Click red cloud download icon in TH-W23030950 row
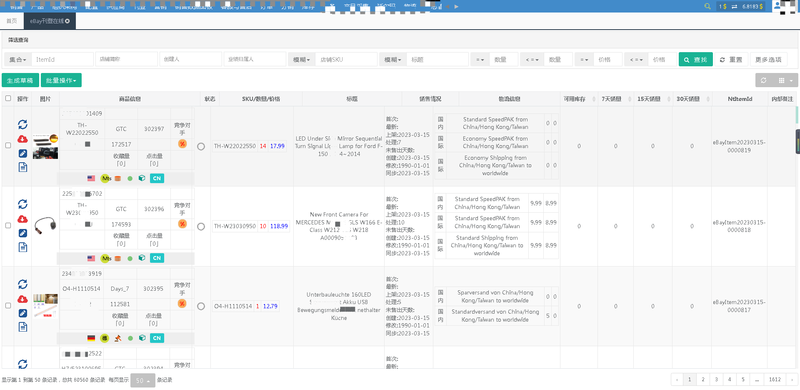 click(22, 219)
